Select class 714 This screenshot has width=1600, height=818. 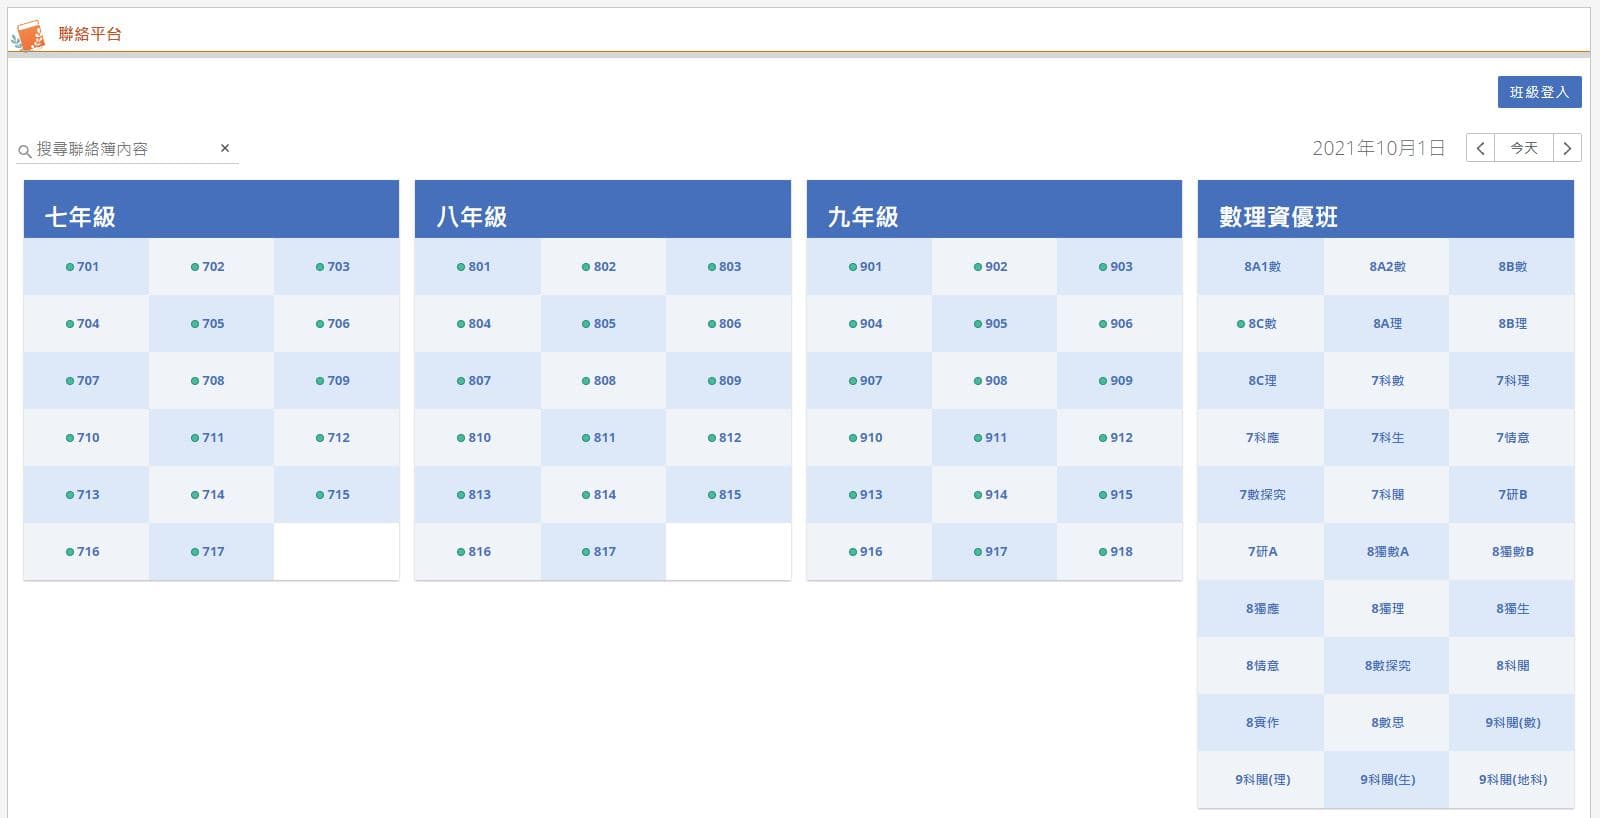point(211,495)
